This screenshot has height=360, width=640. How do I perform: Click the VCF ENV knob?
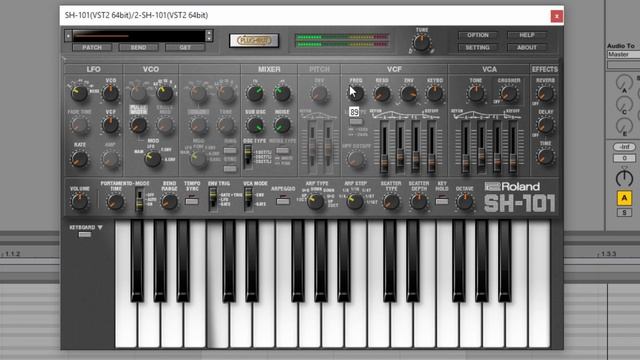click(x=409, y=93)
